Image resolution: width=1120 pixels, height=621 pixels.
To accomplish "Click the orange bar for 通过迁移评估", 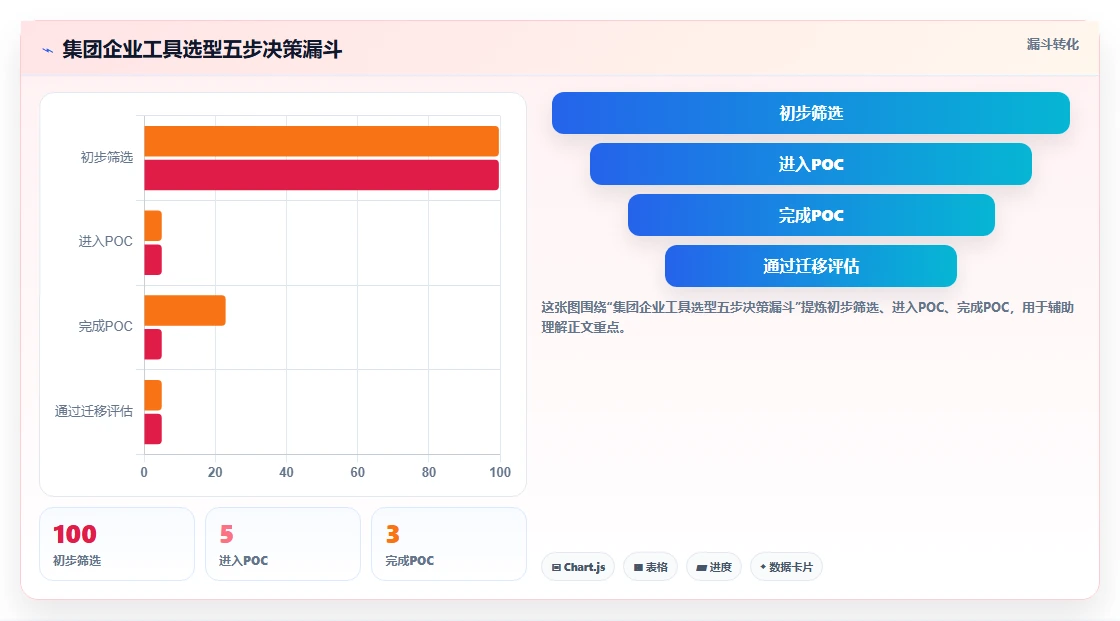I will pyautogui.click(x=153, y=395).
